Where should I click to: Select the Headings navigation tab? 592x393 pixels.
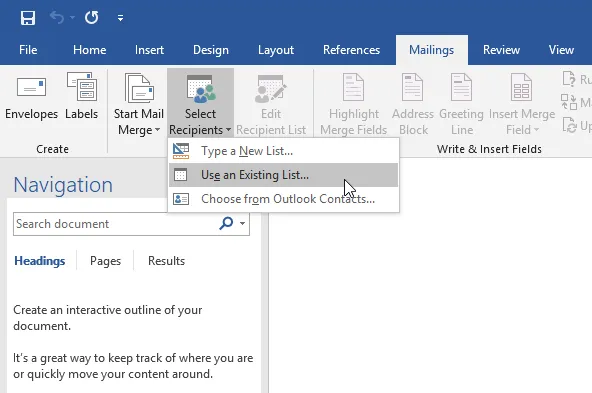[40, 261]
